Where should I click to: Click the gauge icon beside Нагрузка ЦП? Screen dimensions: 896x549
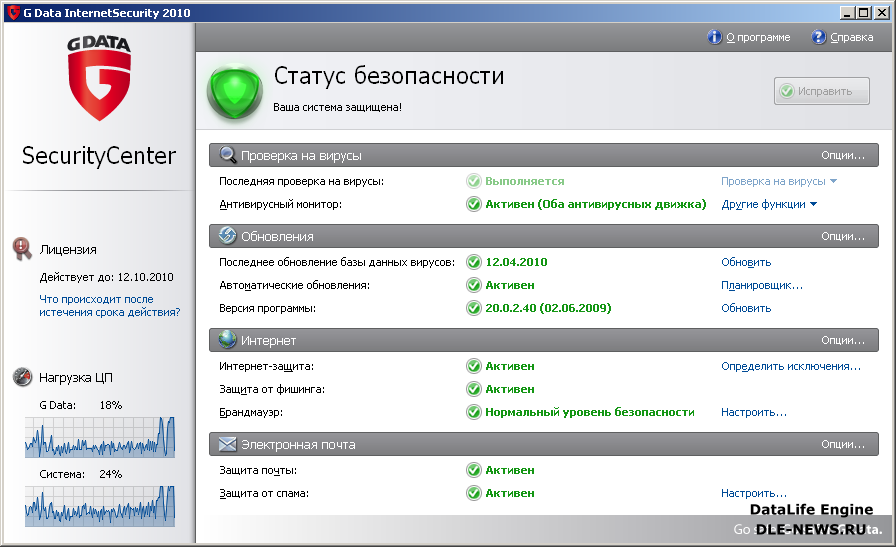point(22,377)
